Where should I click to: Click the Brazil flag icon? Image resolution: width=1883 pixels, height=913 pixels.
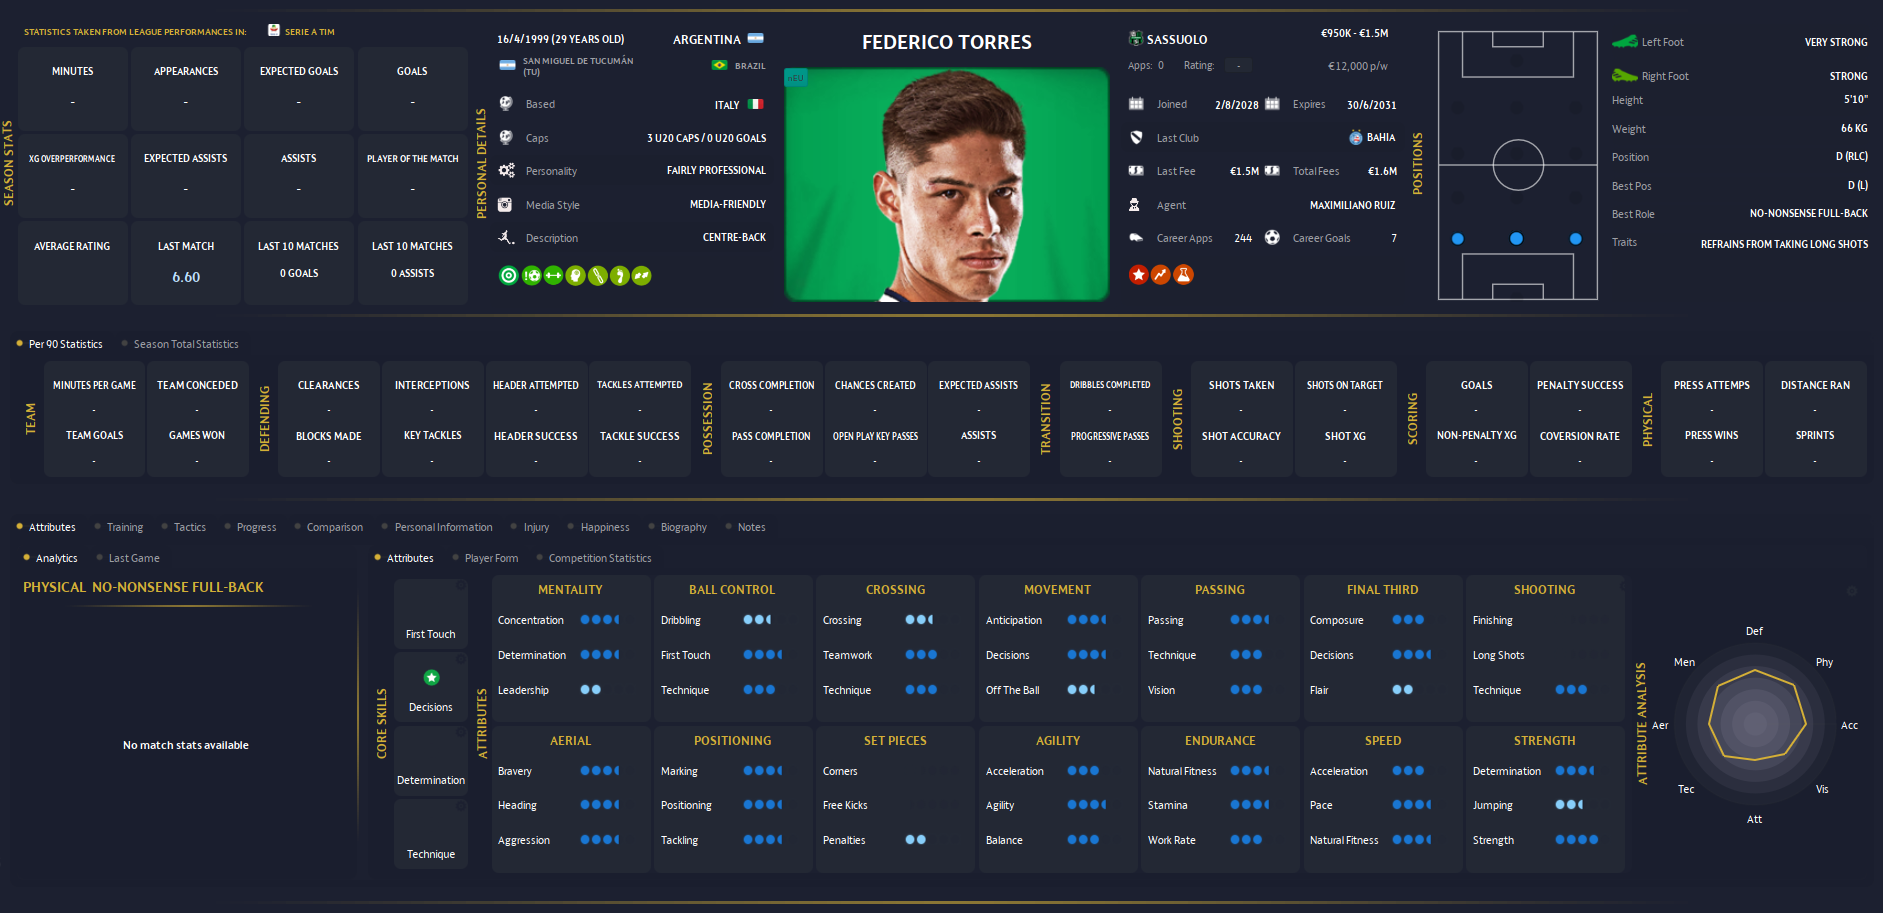click(x=719, y=65)
